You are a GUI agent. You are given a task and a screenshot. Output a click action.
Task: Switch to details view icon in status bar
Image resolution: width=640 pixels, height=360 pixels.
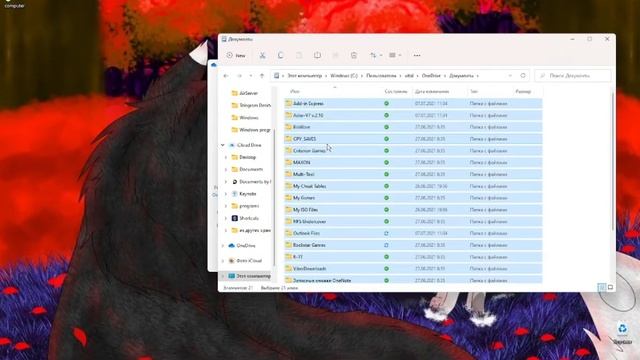(602, 287)
